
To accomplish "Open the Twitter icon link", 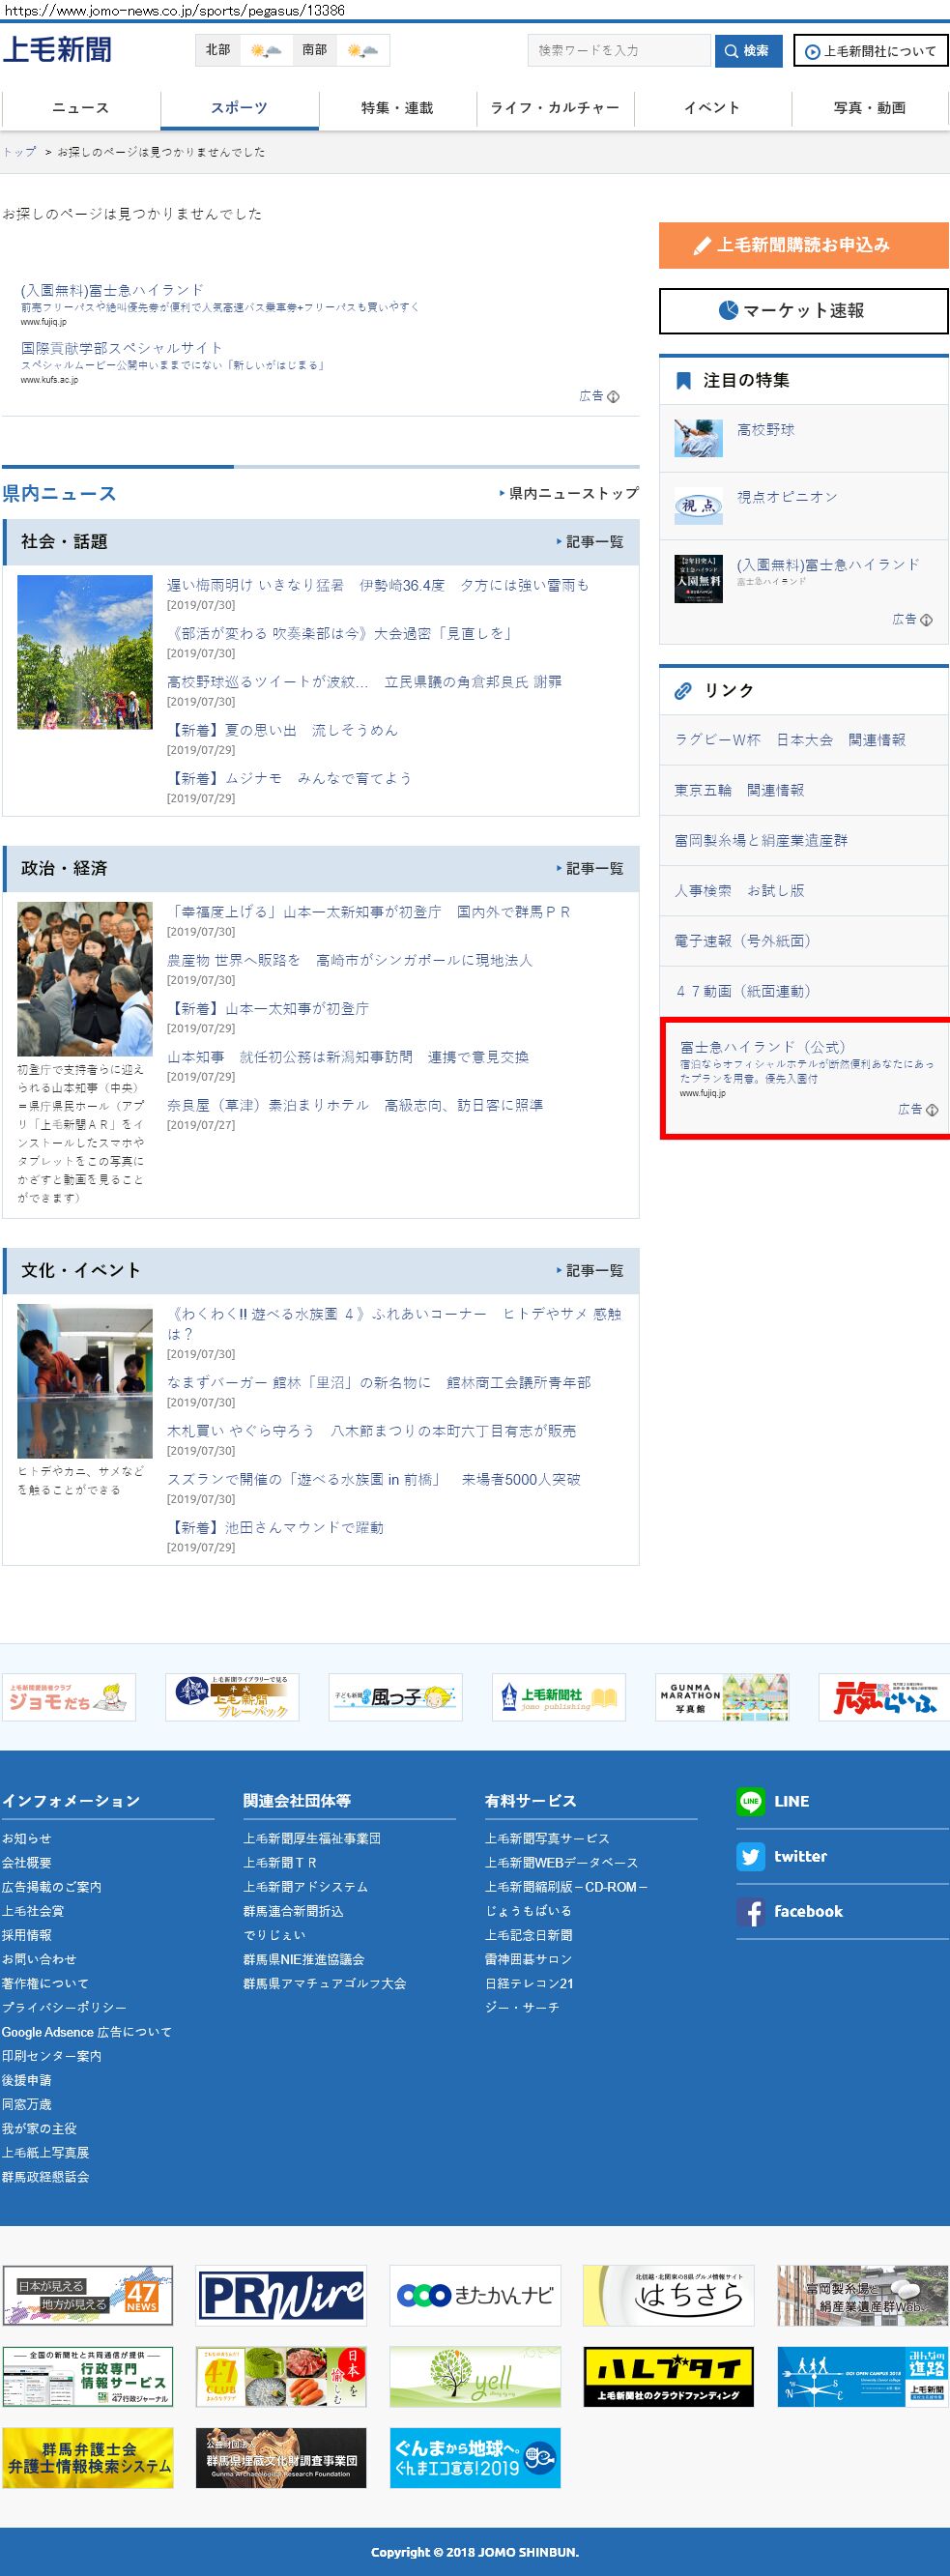I will [x=750, y=1856].
